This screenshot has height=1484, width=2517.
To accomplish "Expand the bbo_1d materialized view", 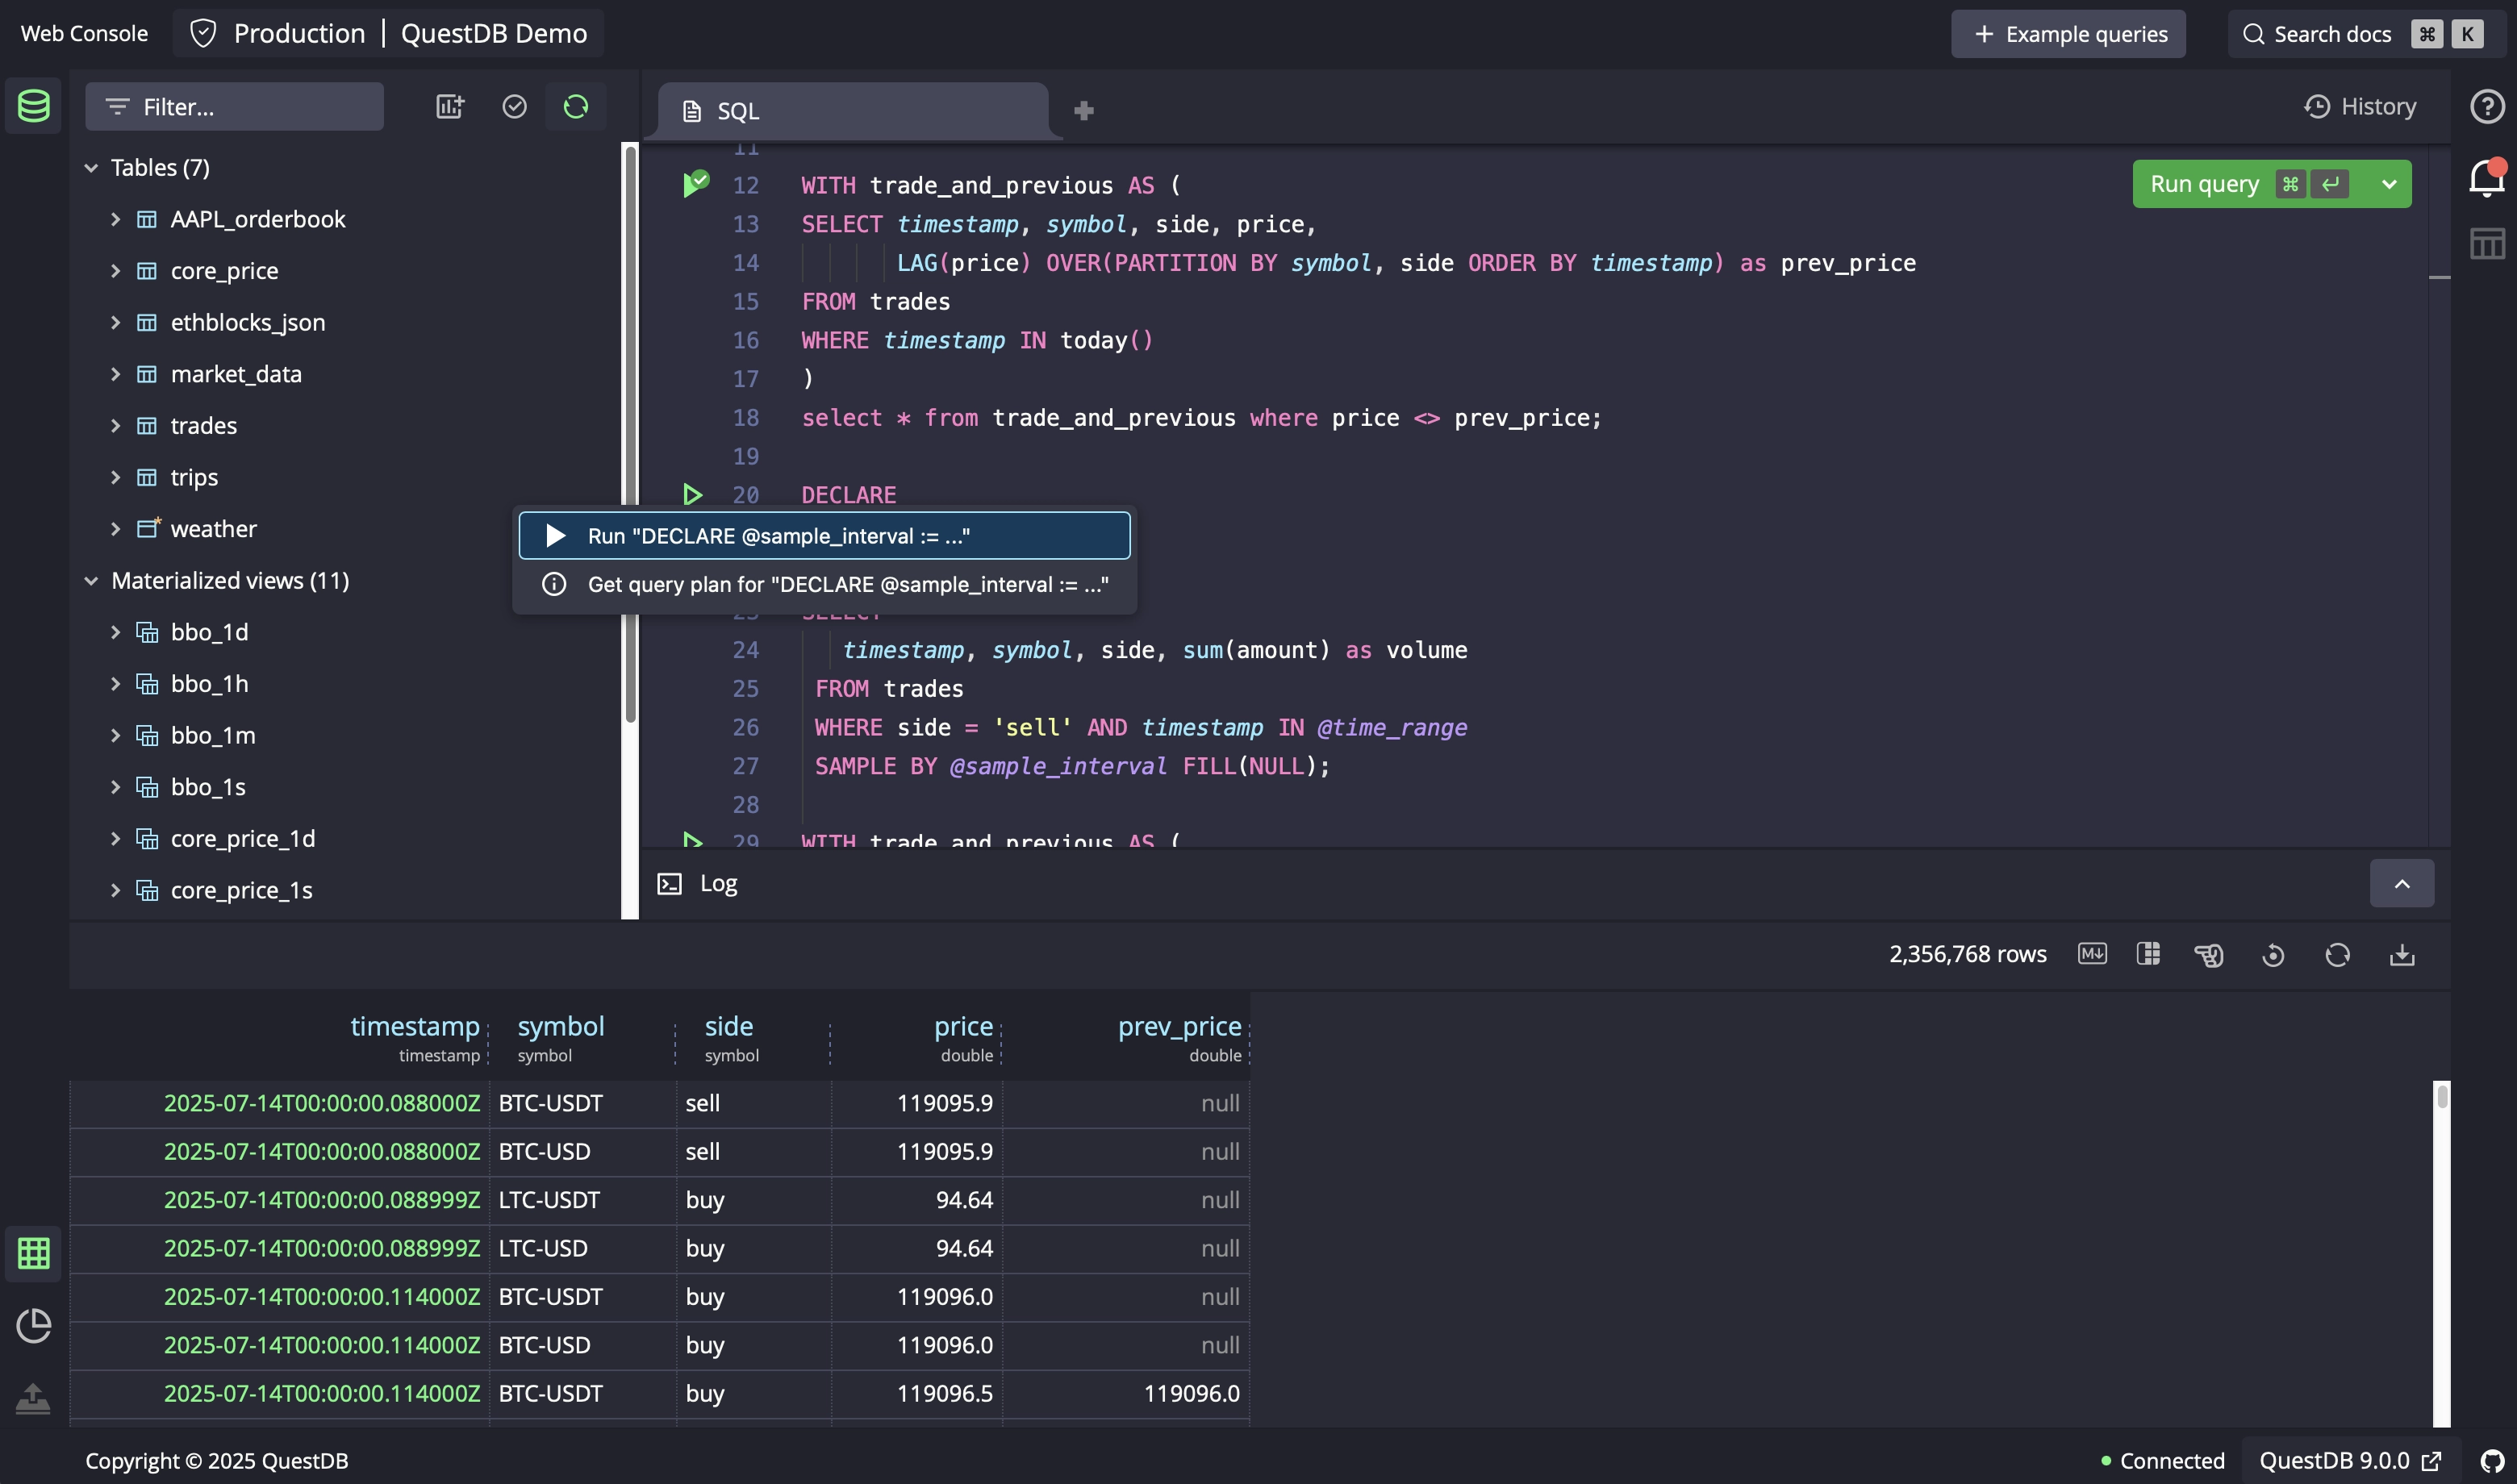I will coord(115,632).
